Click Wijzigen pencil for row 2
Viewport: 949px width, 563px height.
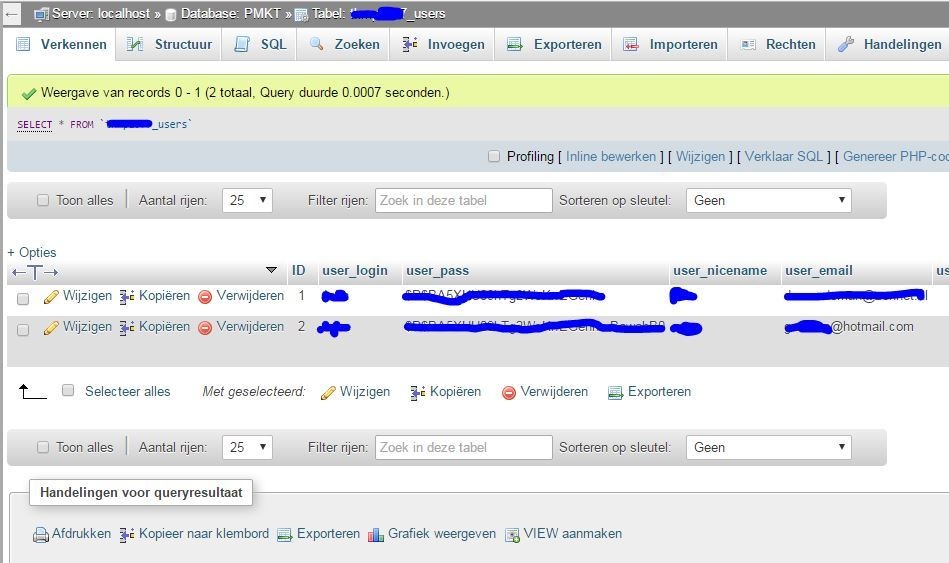click(78, 327)
